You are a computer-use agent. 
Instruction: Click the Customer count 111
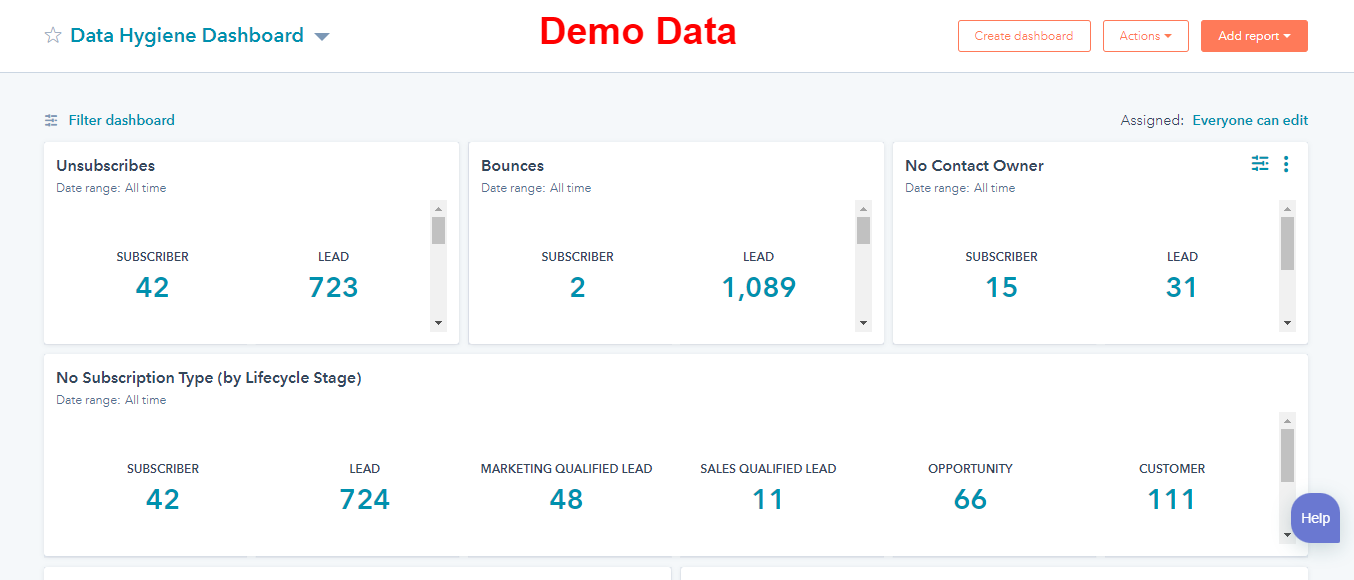coord(1171,498)
